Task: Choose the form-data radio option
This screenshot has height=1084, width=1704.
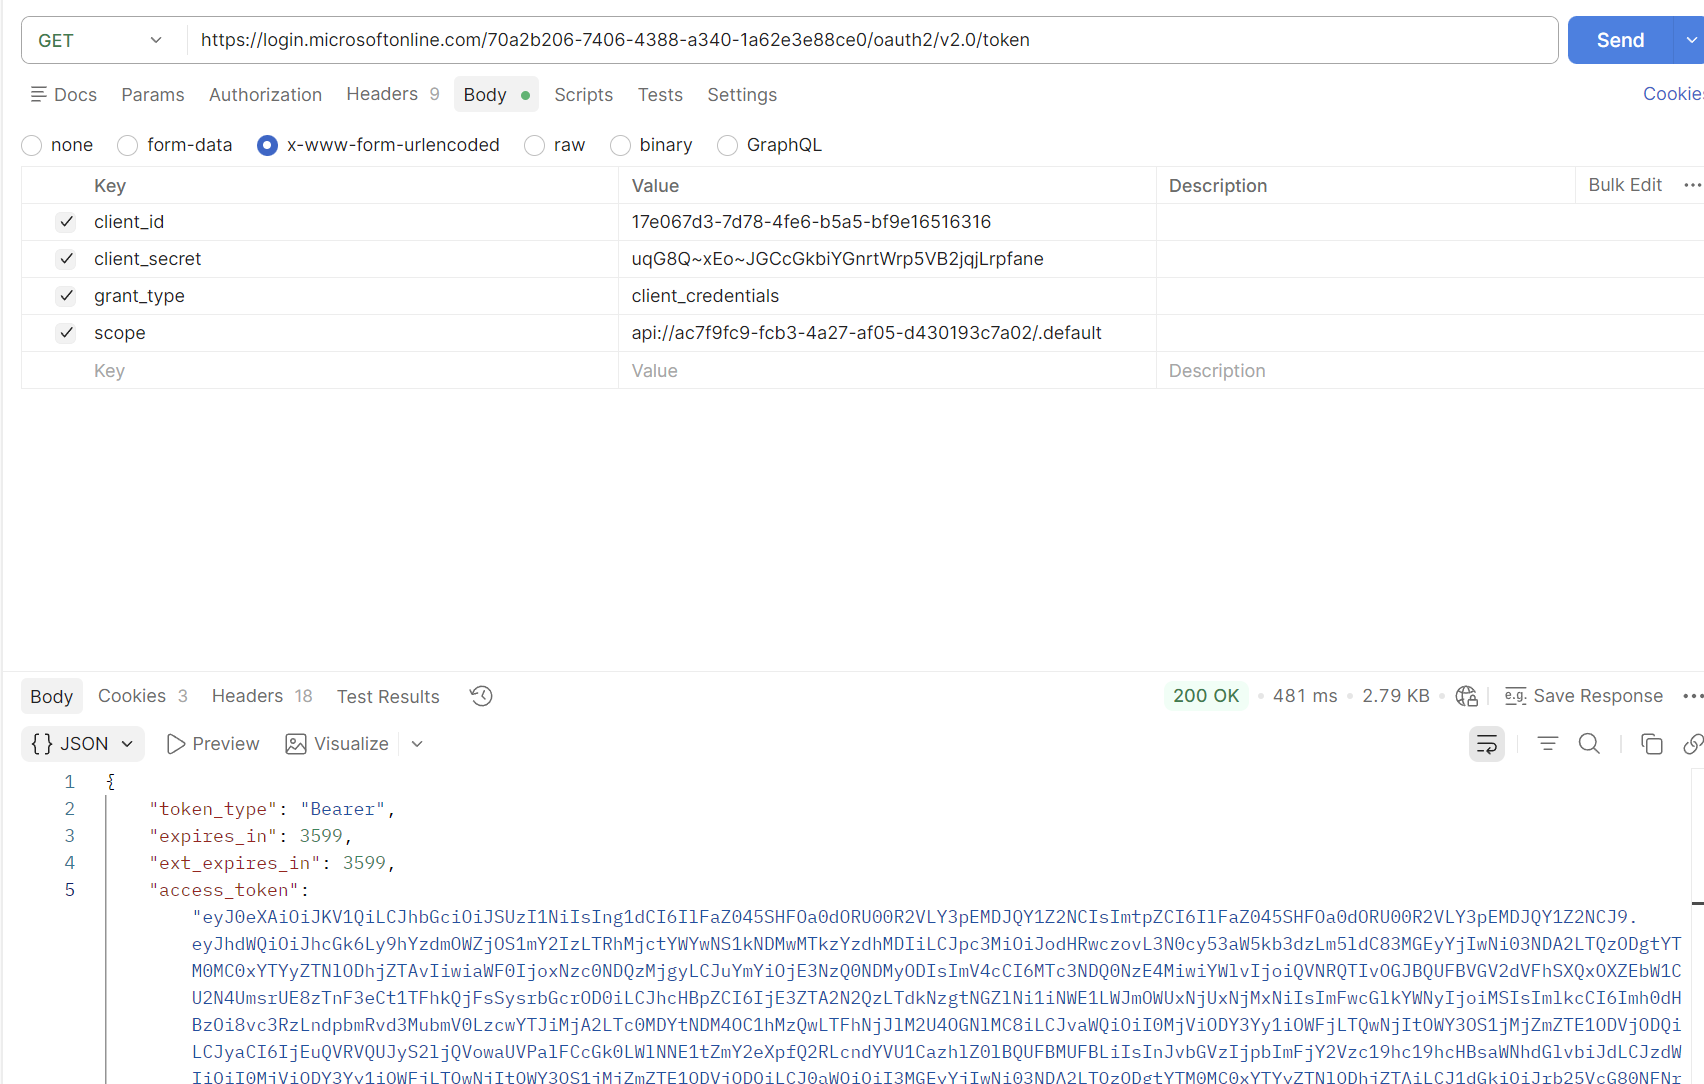Action: coord(128,146)
